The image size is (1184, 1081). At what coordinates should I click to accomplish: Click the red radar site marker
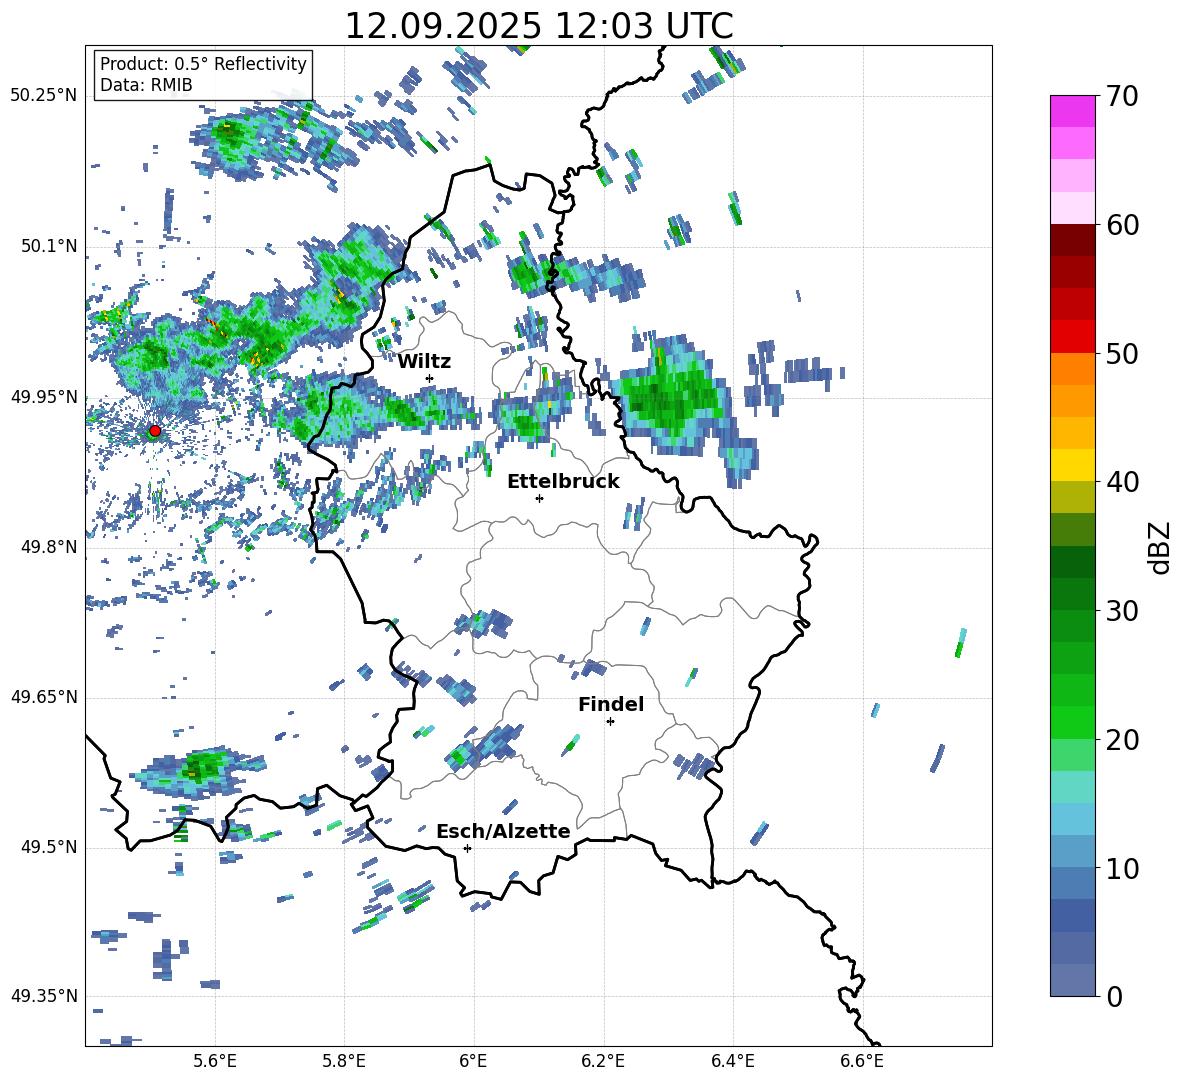click(x=155, y=431)
